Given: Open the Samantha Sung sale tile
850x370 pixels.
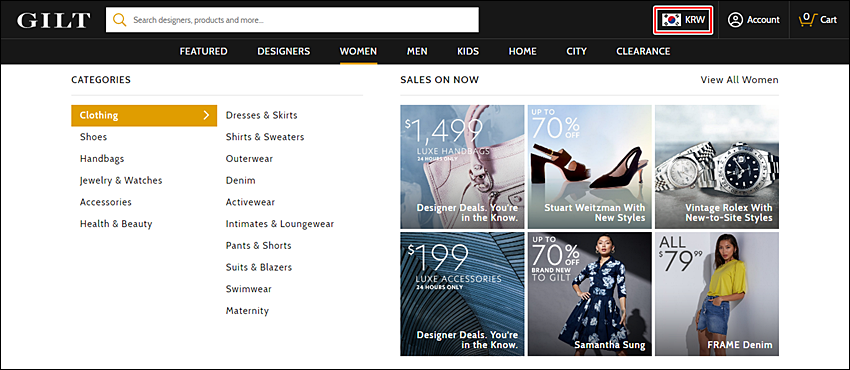Looking at the screenshot, I should (590, 294).
